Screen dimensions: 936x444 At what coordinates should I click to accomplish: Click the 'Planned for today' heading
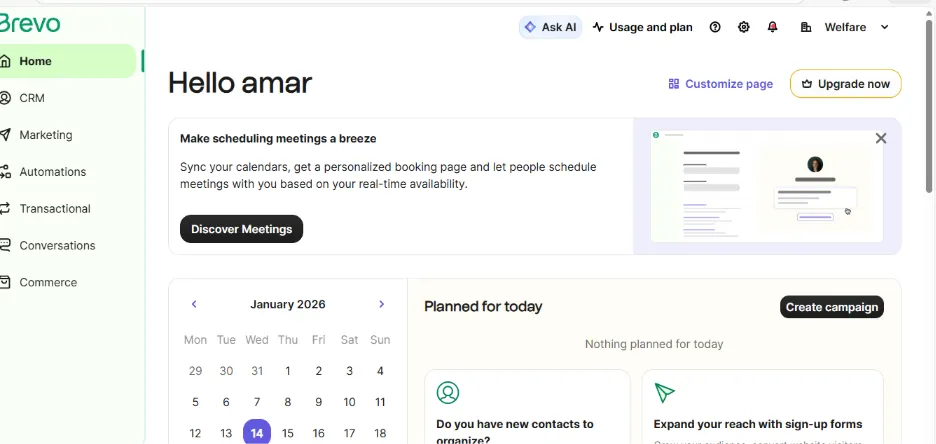(483, 307)
